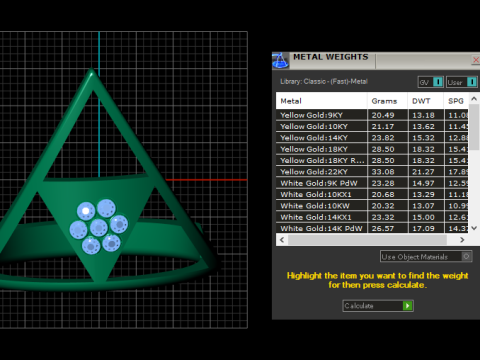480x360 pixels.
Task: Select the White Gold:10KW row
Action: point(372,206)
